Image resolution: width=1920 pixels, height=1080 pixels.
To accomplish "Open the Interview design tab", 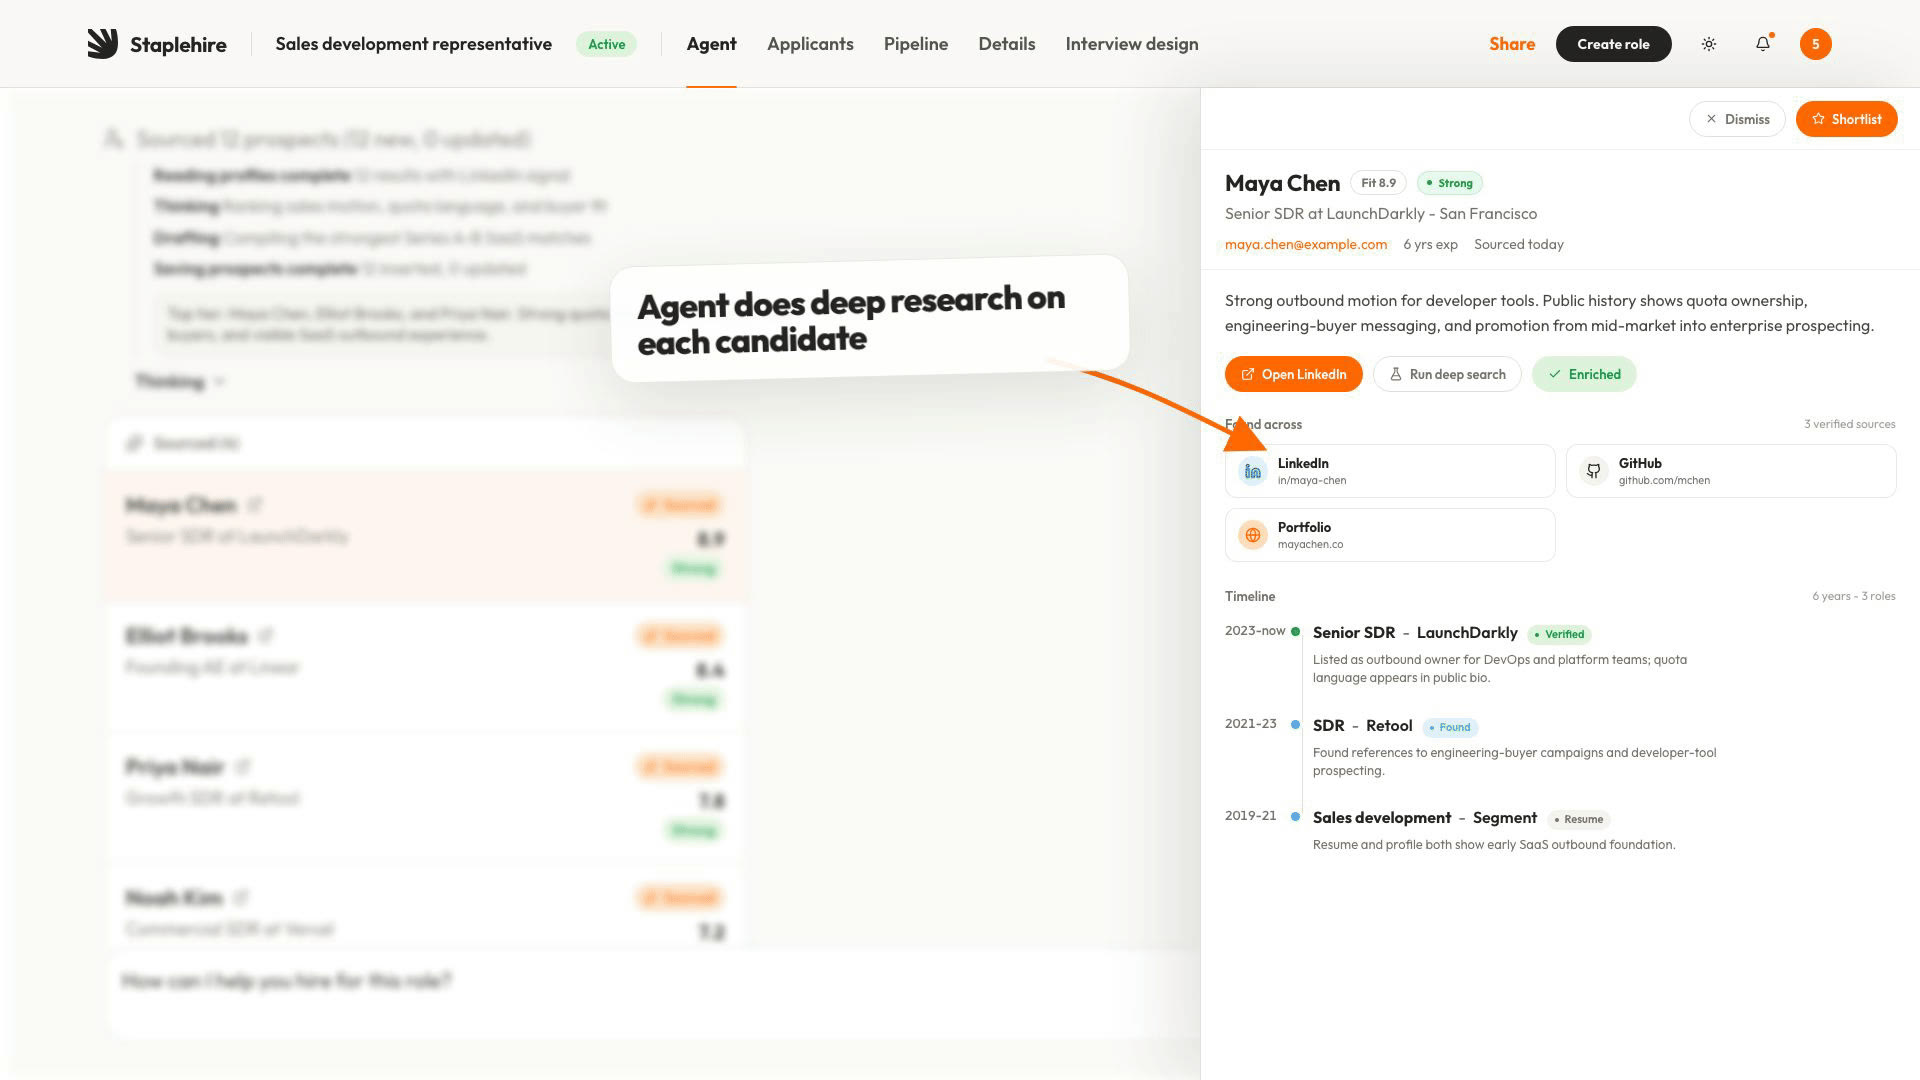I will (x=1132, y=44).
